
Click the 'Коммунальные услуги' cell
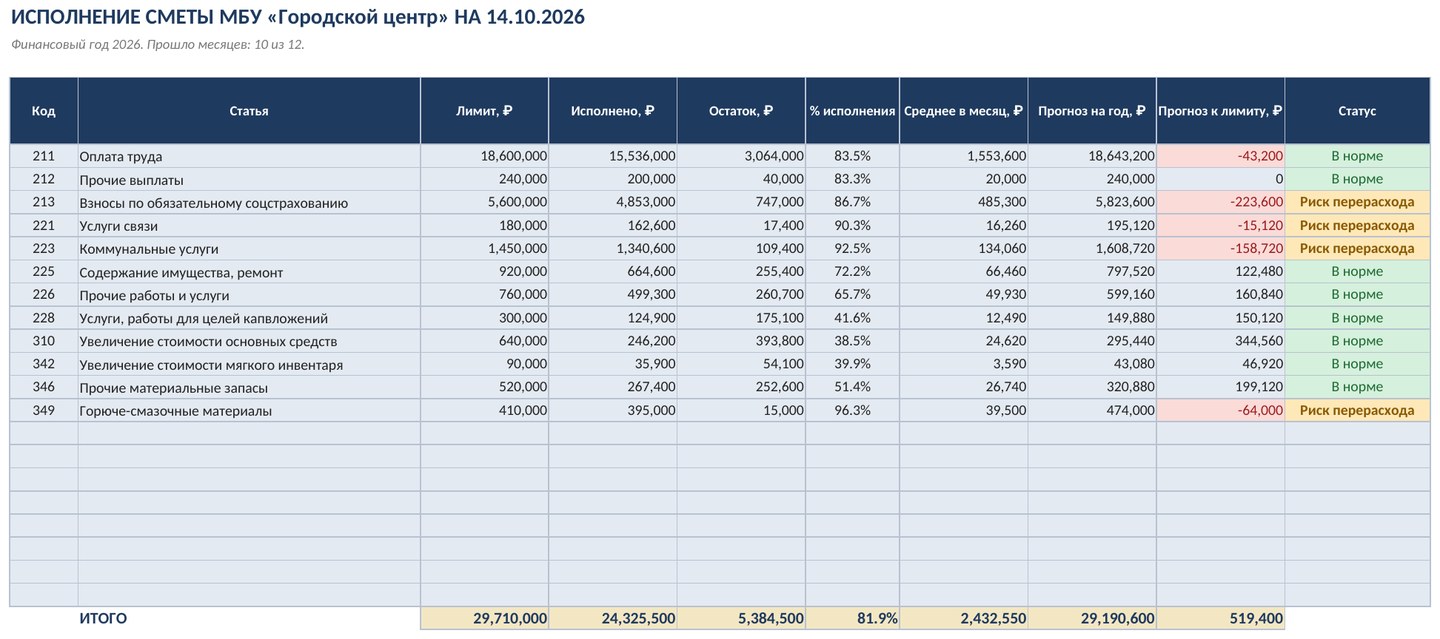[249, 248]
